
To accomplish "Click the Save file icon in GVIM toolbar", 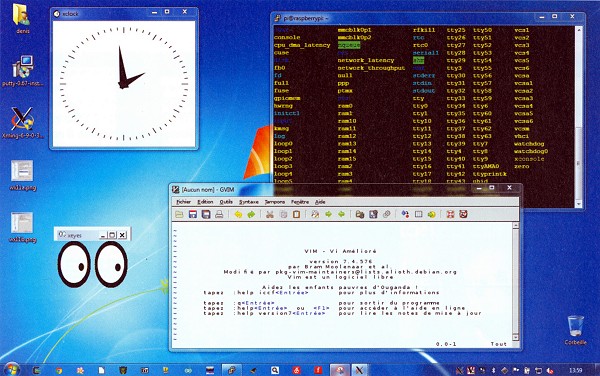I will tap(192, 214).
